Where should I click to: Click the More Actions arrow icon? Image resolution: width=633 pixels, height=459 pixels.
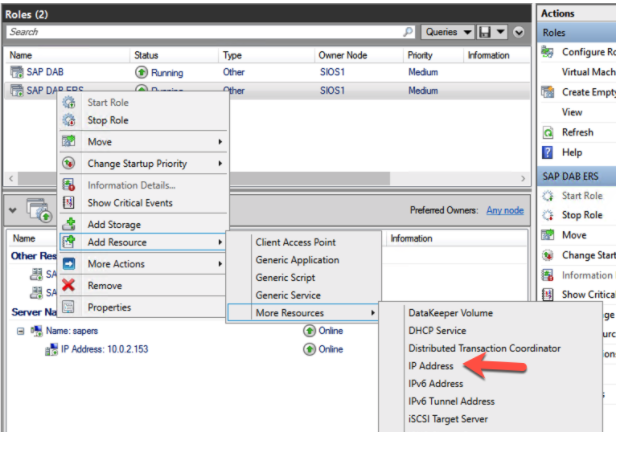click(x=69, y=264)
